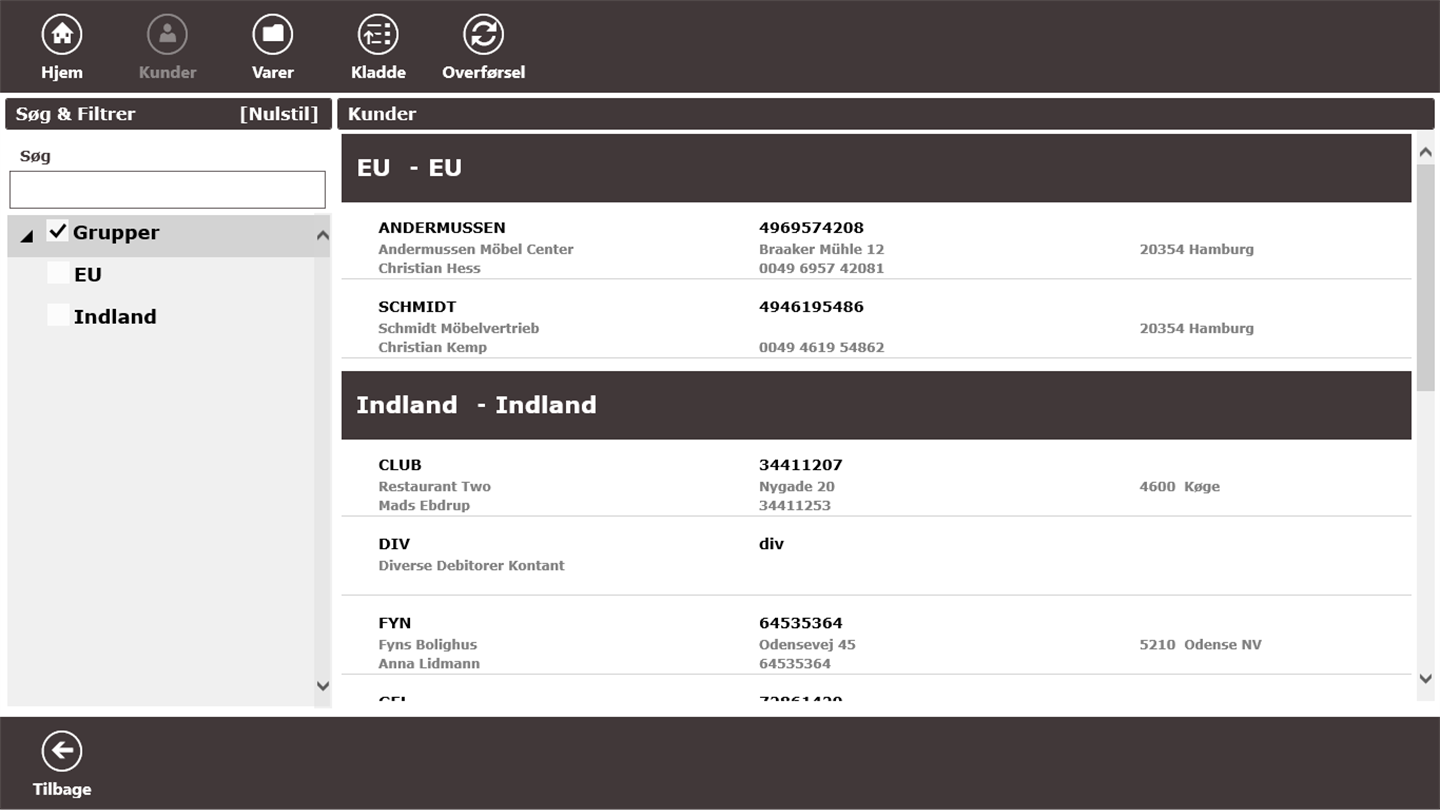Tick the Indland group checkbox
Image resolution: width=1440 pixels, height=810 pixels.
pyautogui.click(x=58, y=316)
